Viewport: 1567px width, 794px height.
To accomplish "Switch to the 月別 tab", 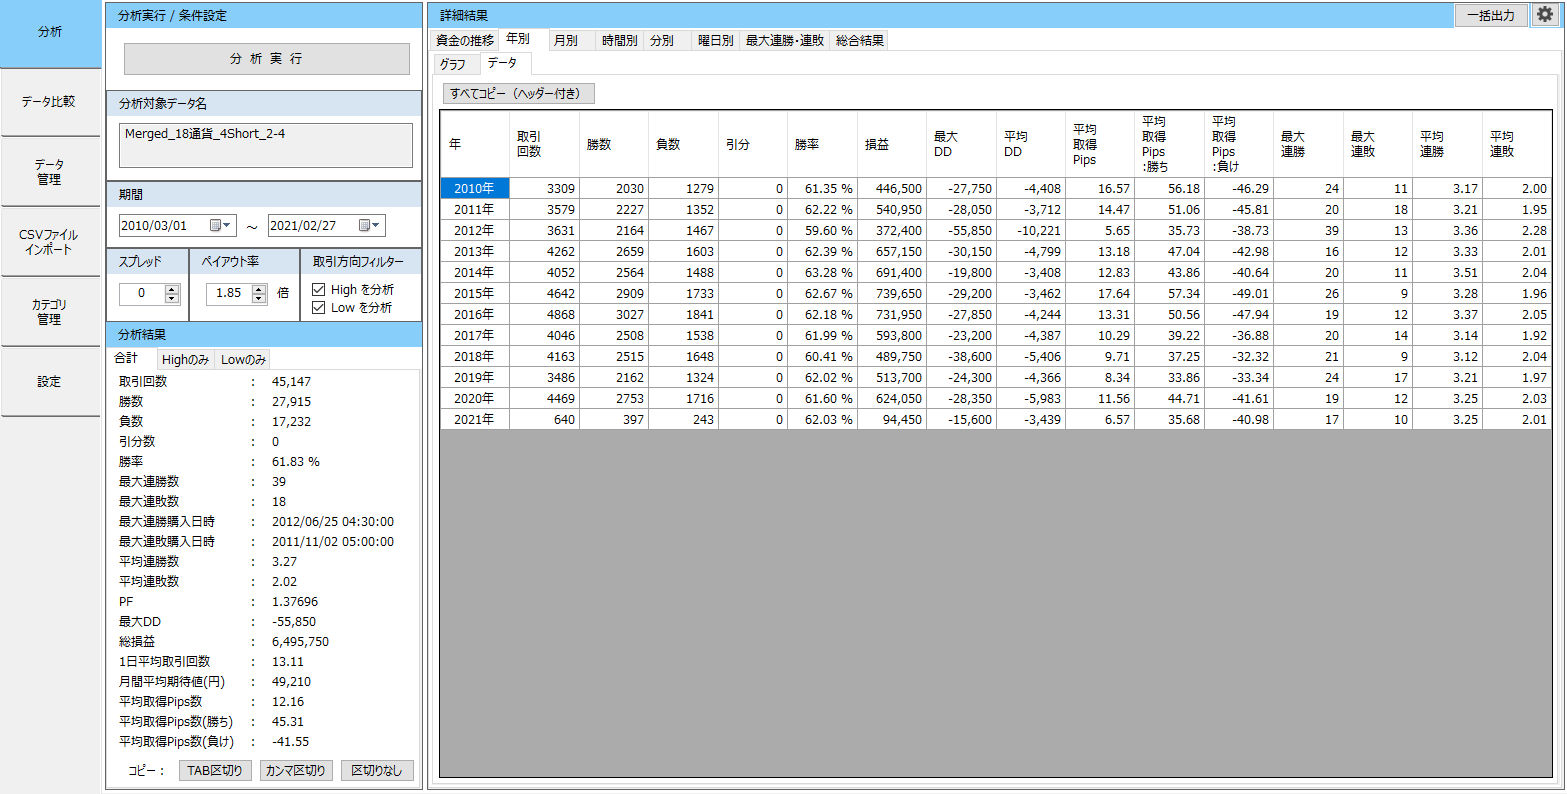I will [565, 41].
